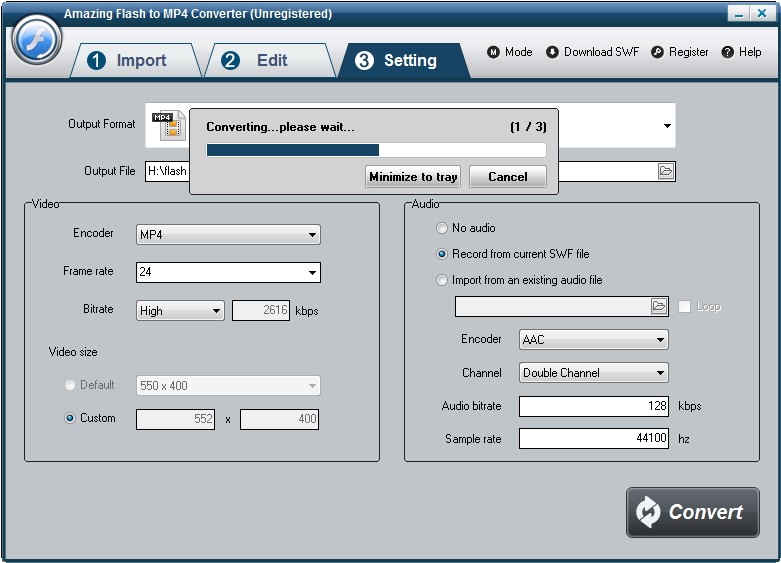Open the video Encoder MP4 dropdown

tap(228, 235)
